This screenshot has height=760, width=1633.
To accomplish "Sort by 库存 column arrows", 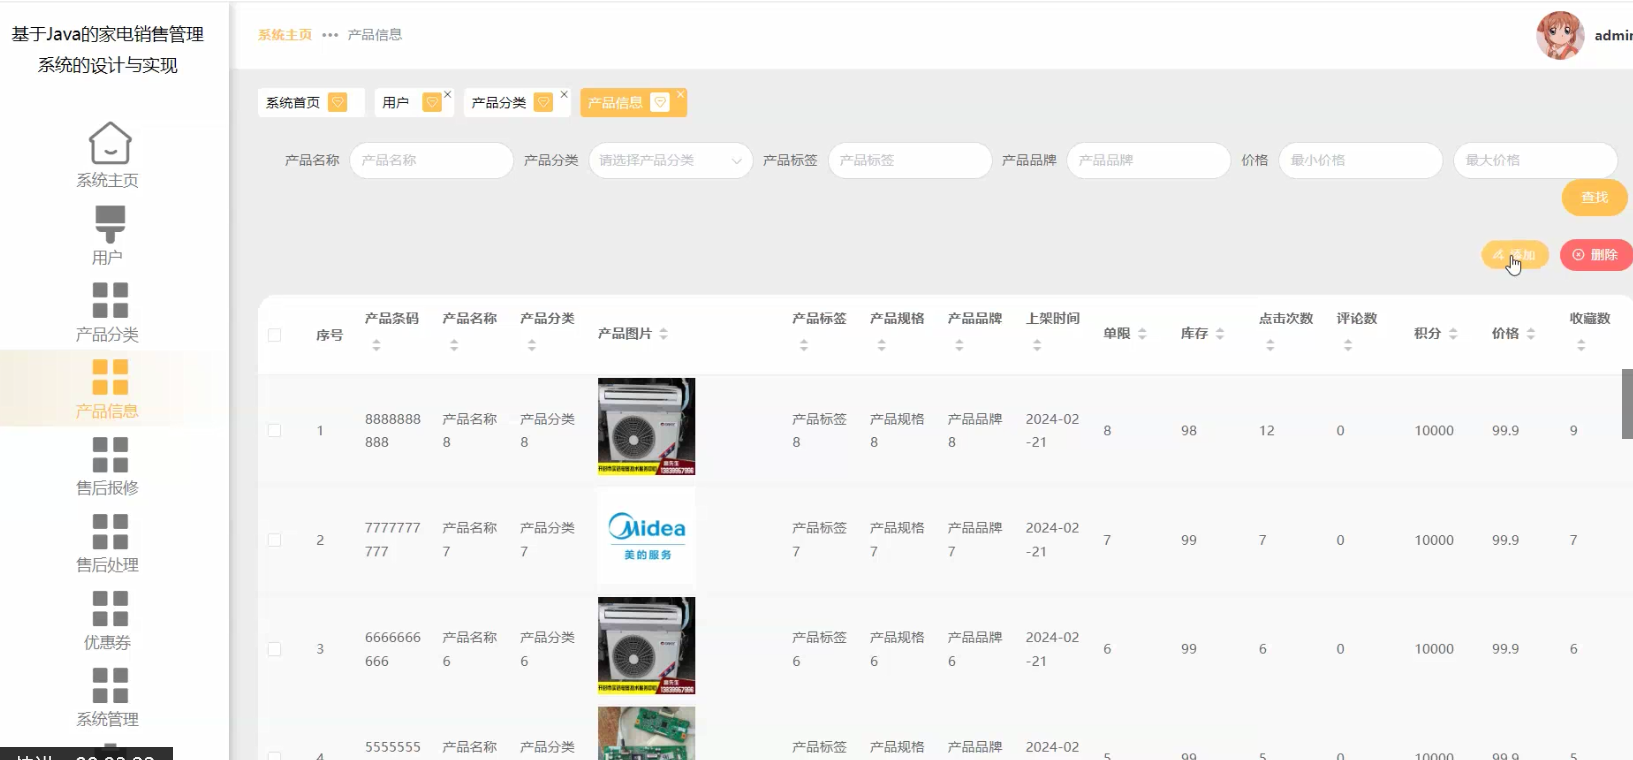I will click(1220, 334).
